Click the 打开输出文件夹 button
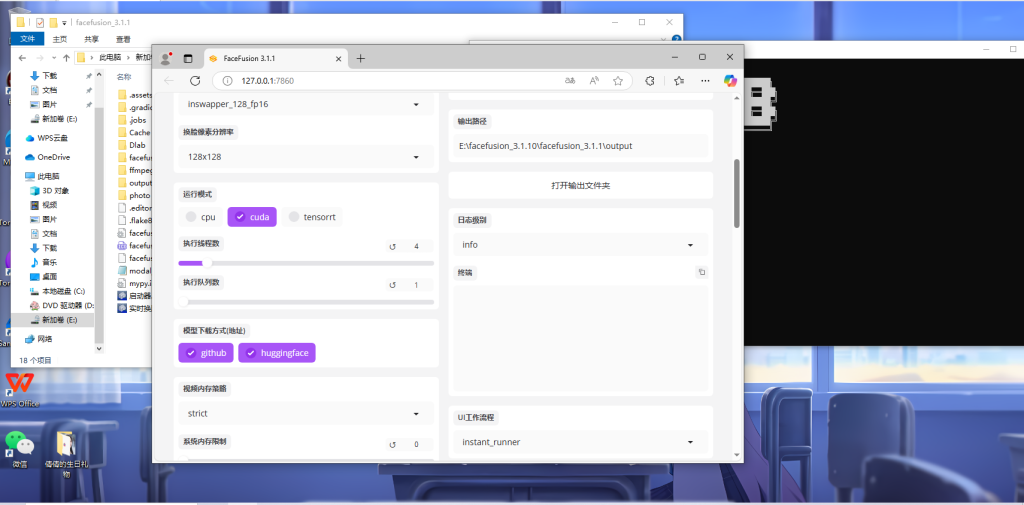1024x505 pixels. click(580, 185)
